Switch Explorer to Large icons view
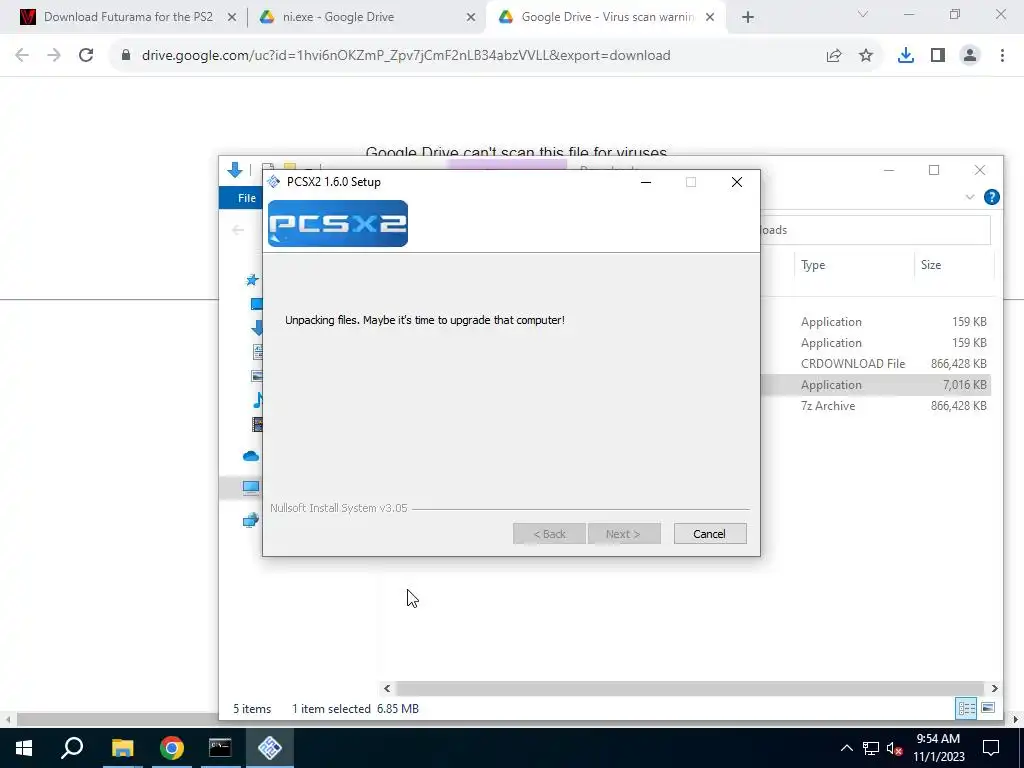Screen dimensions: 1024x768 (988, 708)
